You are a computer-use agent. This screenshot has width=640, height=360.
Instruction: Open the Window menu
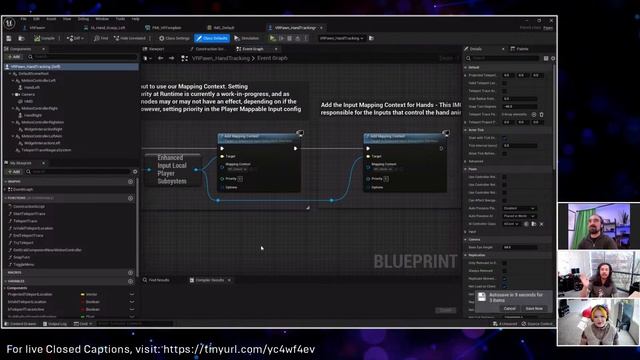point(102,19)
